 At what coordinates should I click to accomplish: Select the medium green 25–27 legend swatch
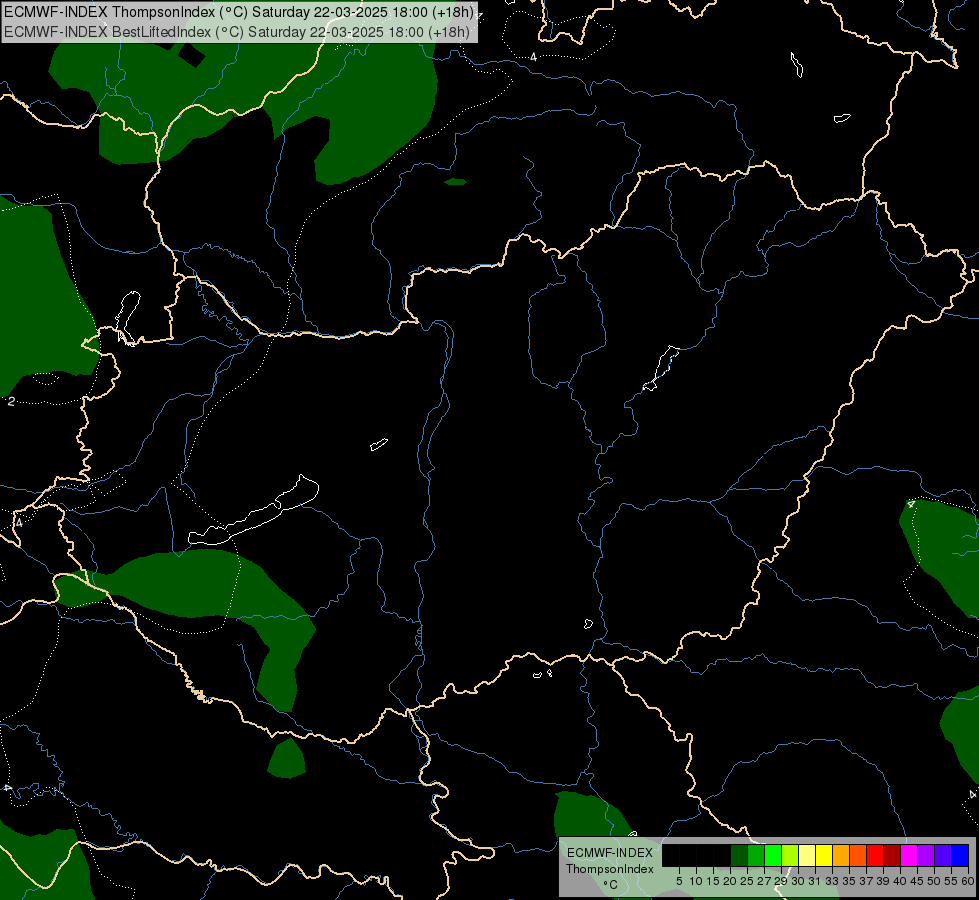755,855
